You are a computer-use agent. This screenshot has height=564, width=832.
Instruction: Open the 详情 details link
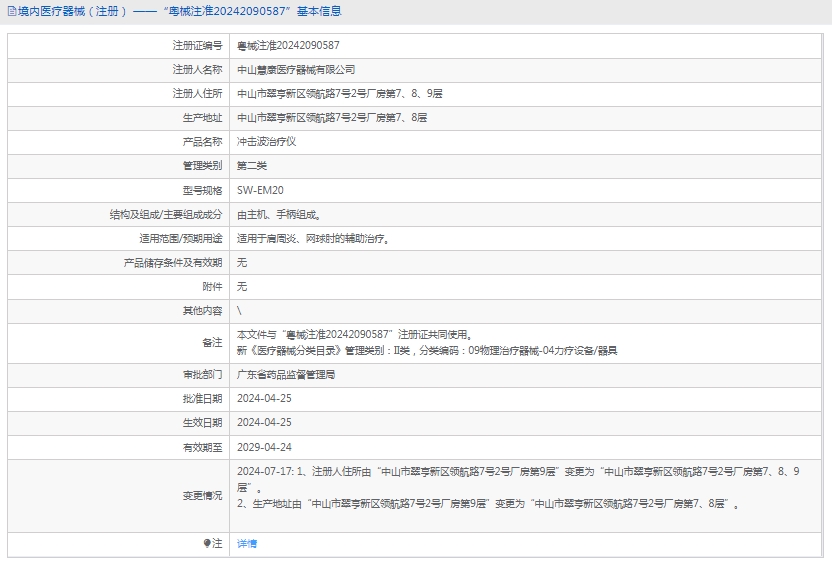point(247,544)
